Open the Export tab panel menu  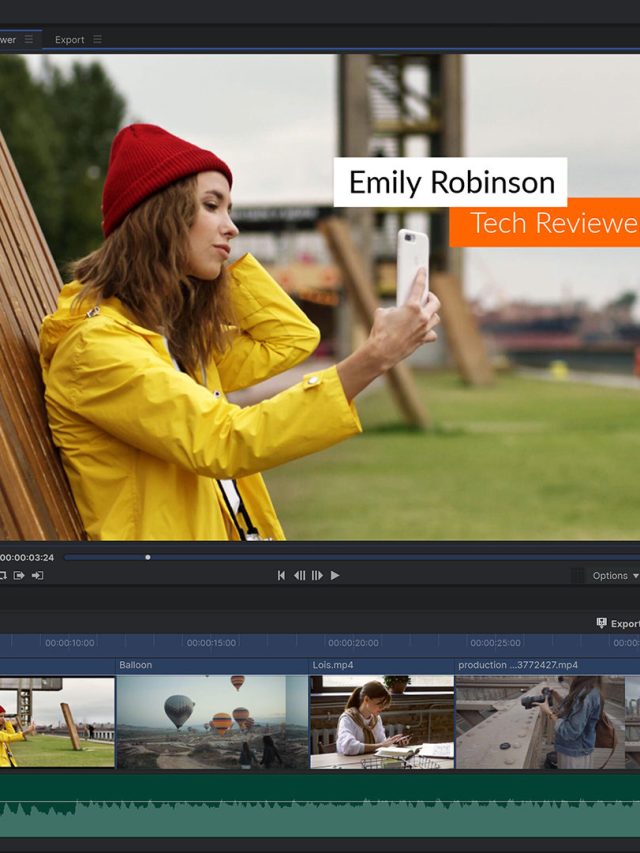pos(97,39)
